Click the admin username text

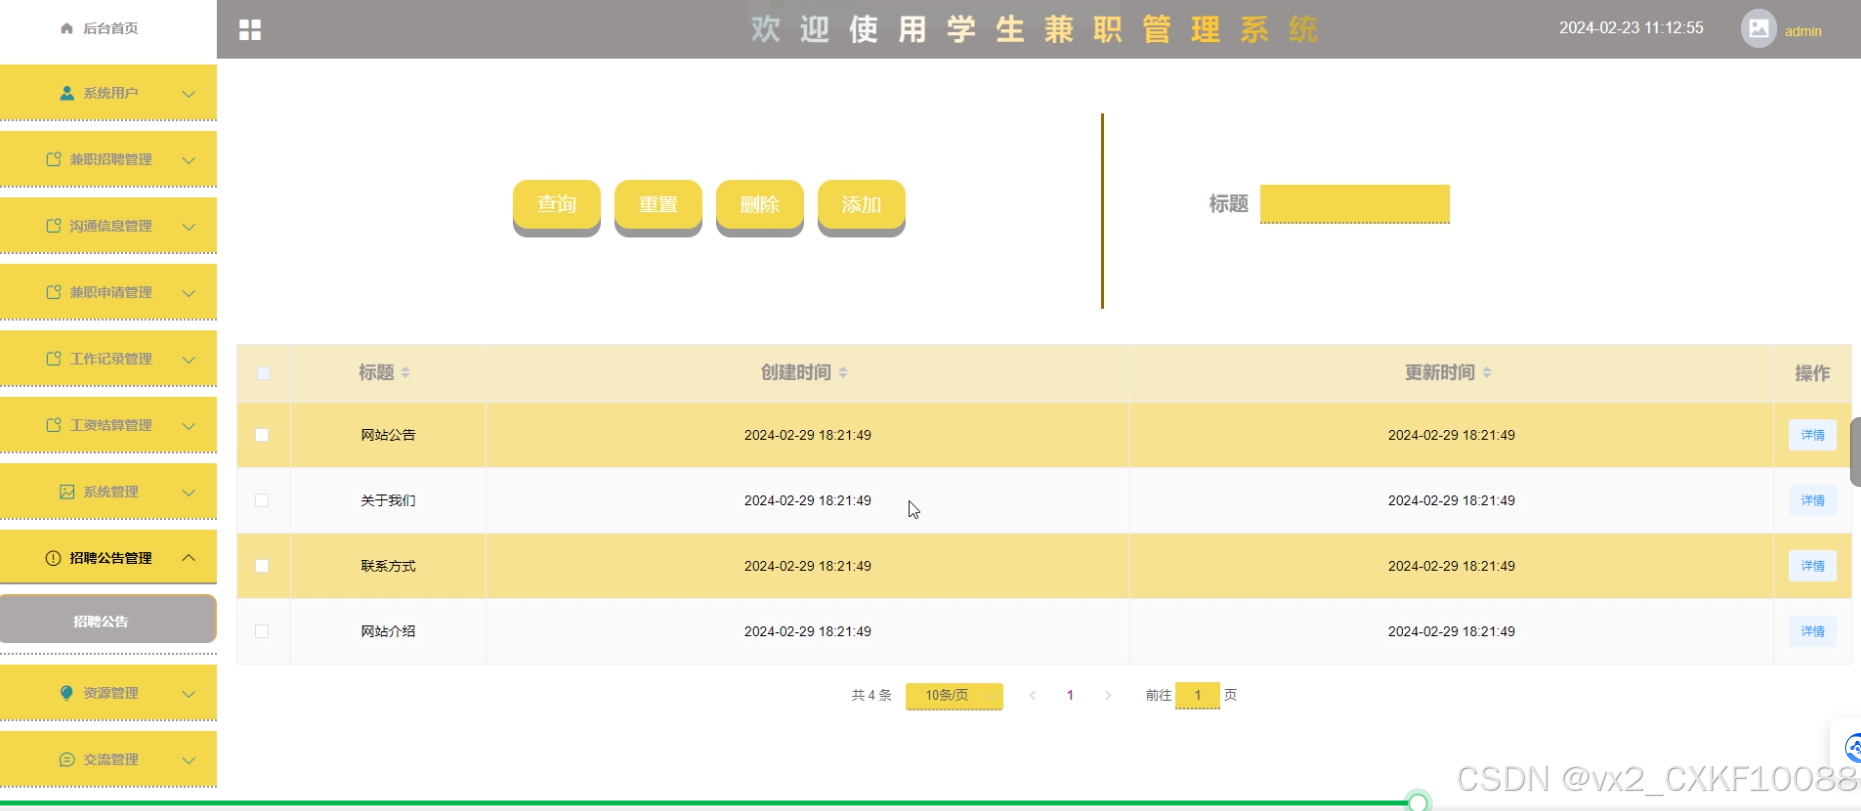(x=1803, y=31)
